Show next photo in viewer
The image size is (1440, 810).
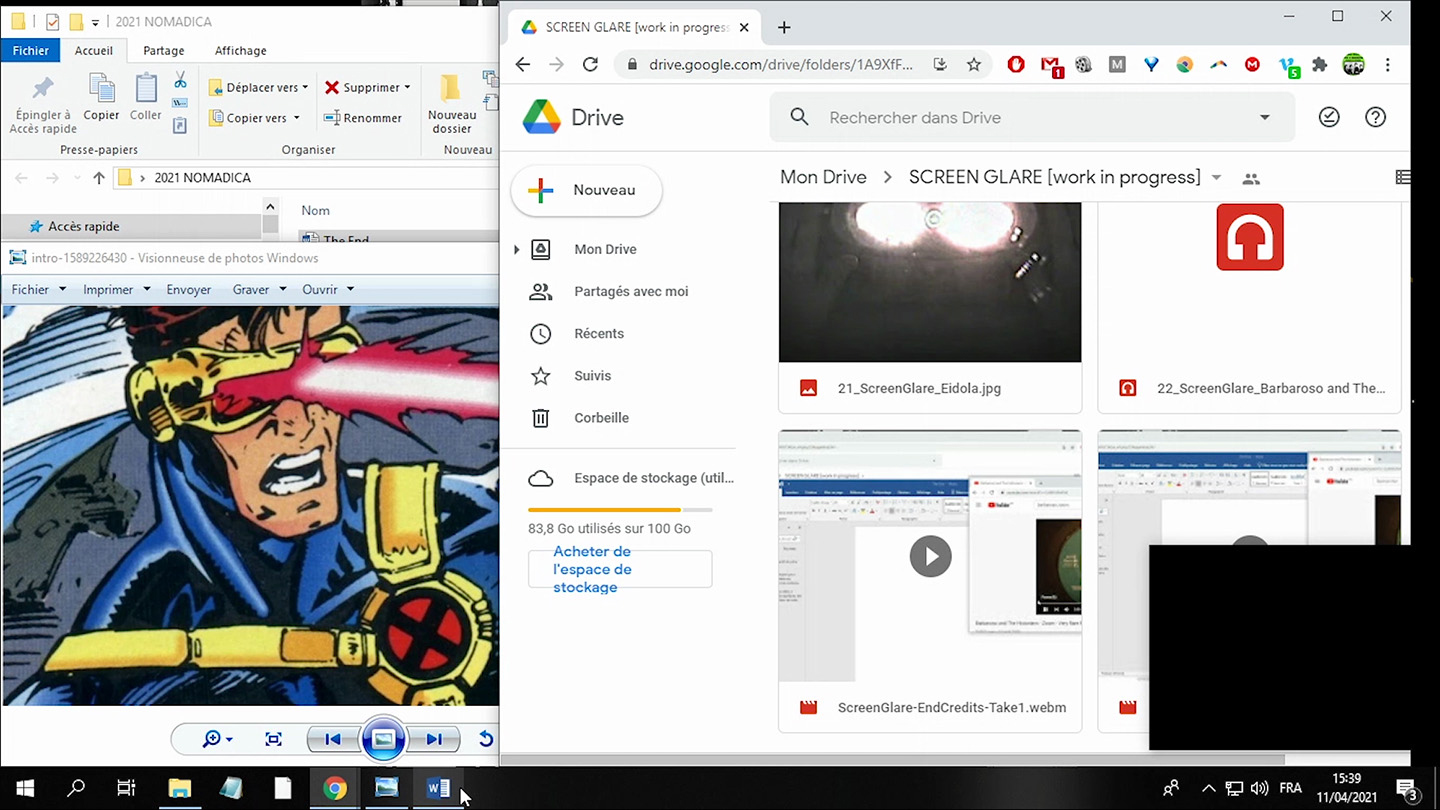[433, 739]
